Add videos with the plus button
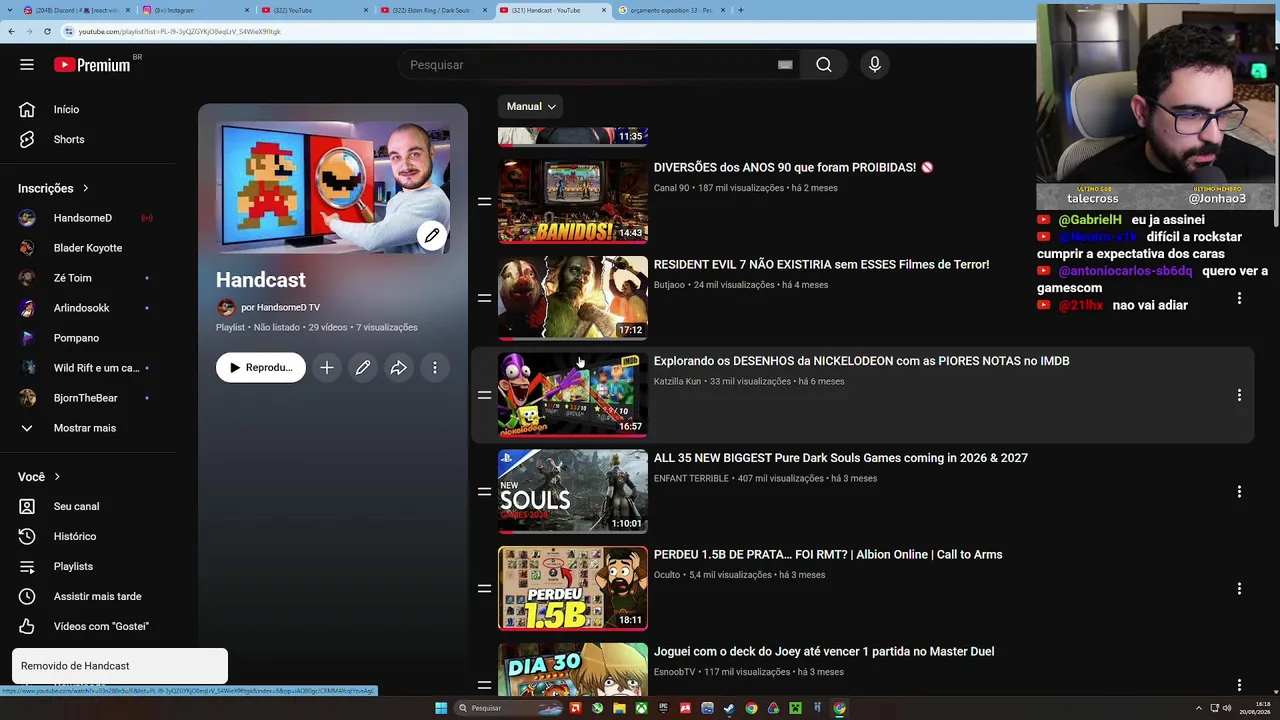 tap(327, 368)
